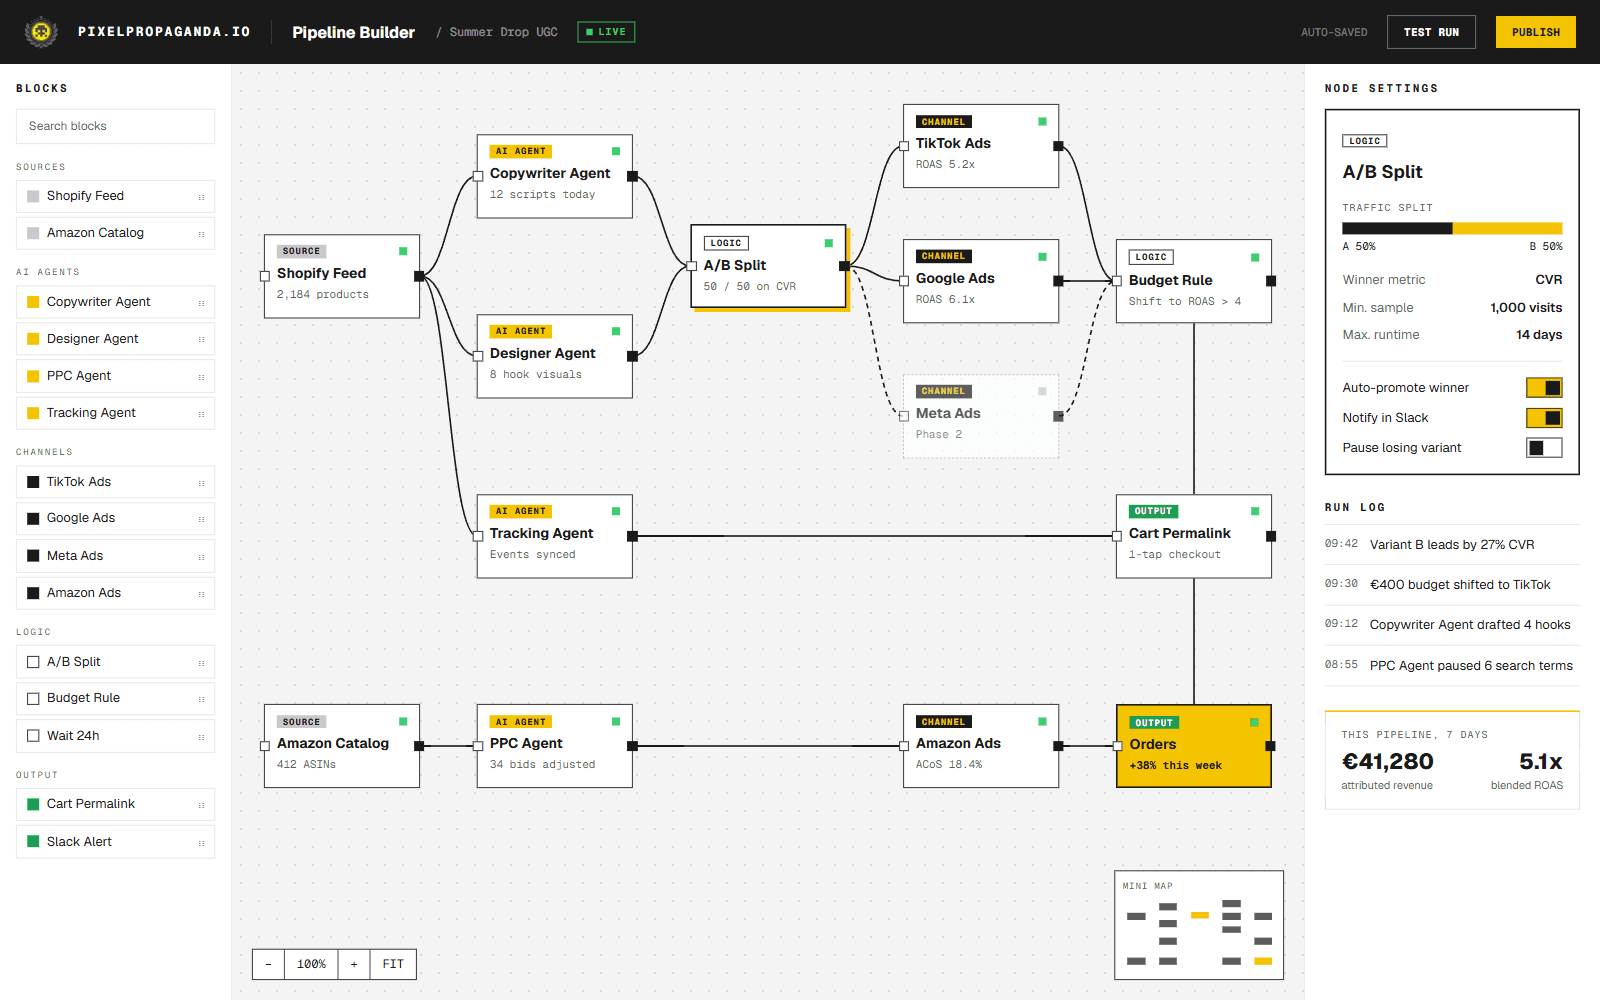Disable Auto-promote winner toggle
Screen dimensions: 1600x1000
click(x=1544, y=388)
